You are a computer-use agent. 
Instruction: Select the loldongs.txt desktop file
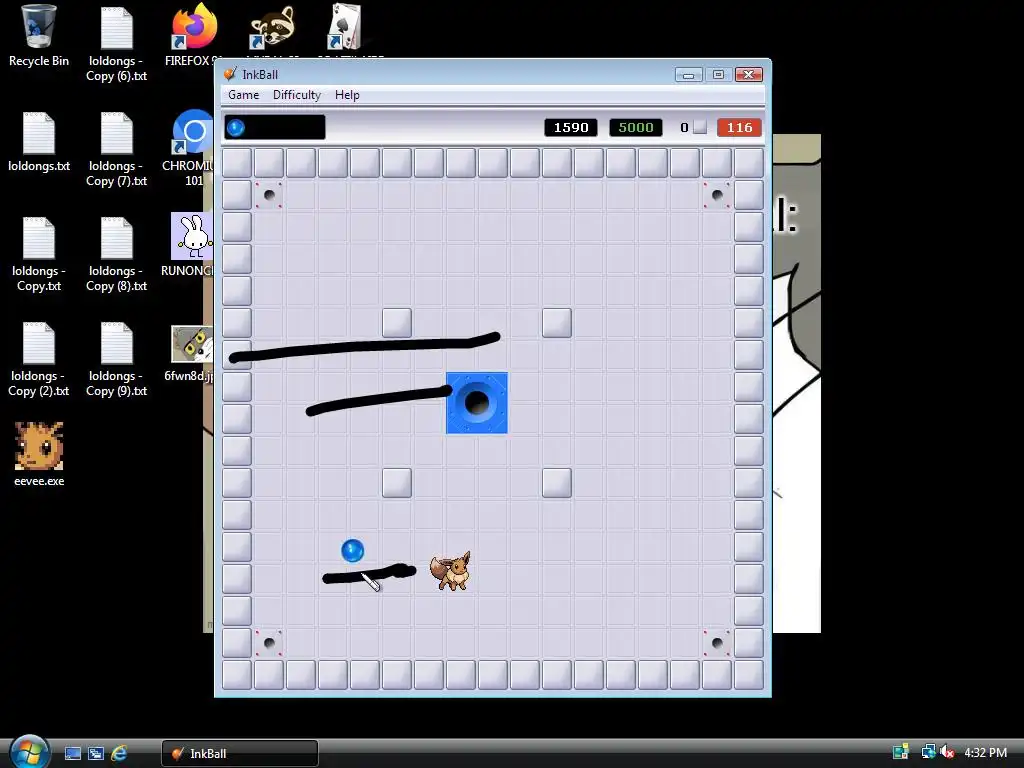39,142
